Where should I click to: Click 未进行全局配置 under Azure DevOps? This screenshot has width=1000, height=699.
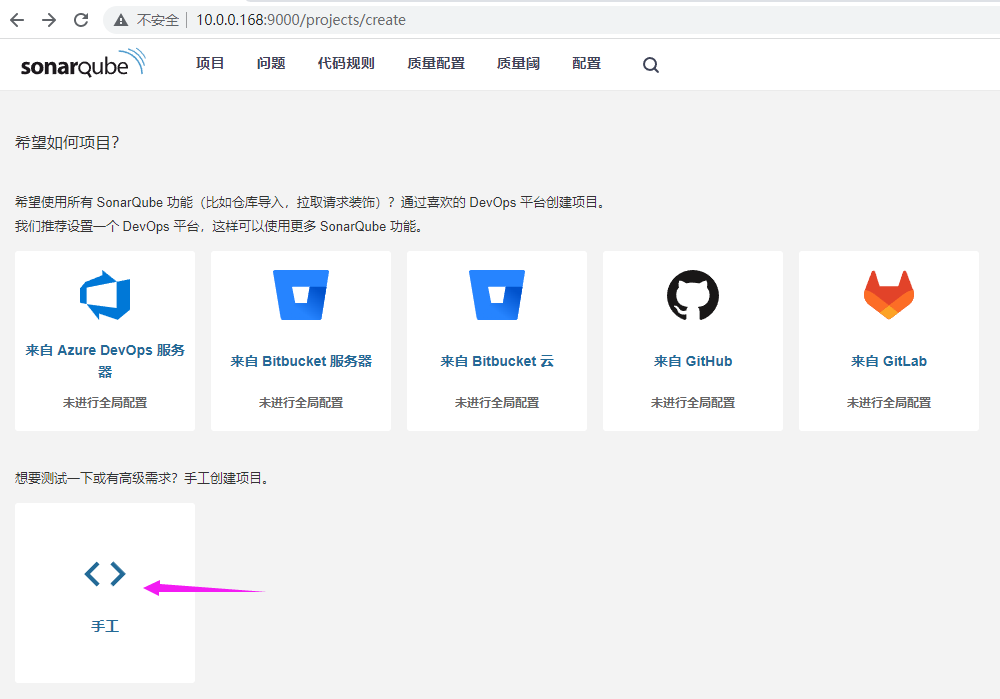(105, 402)
